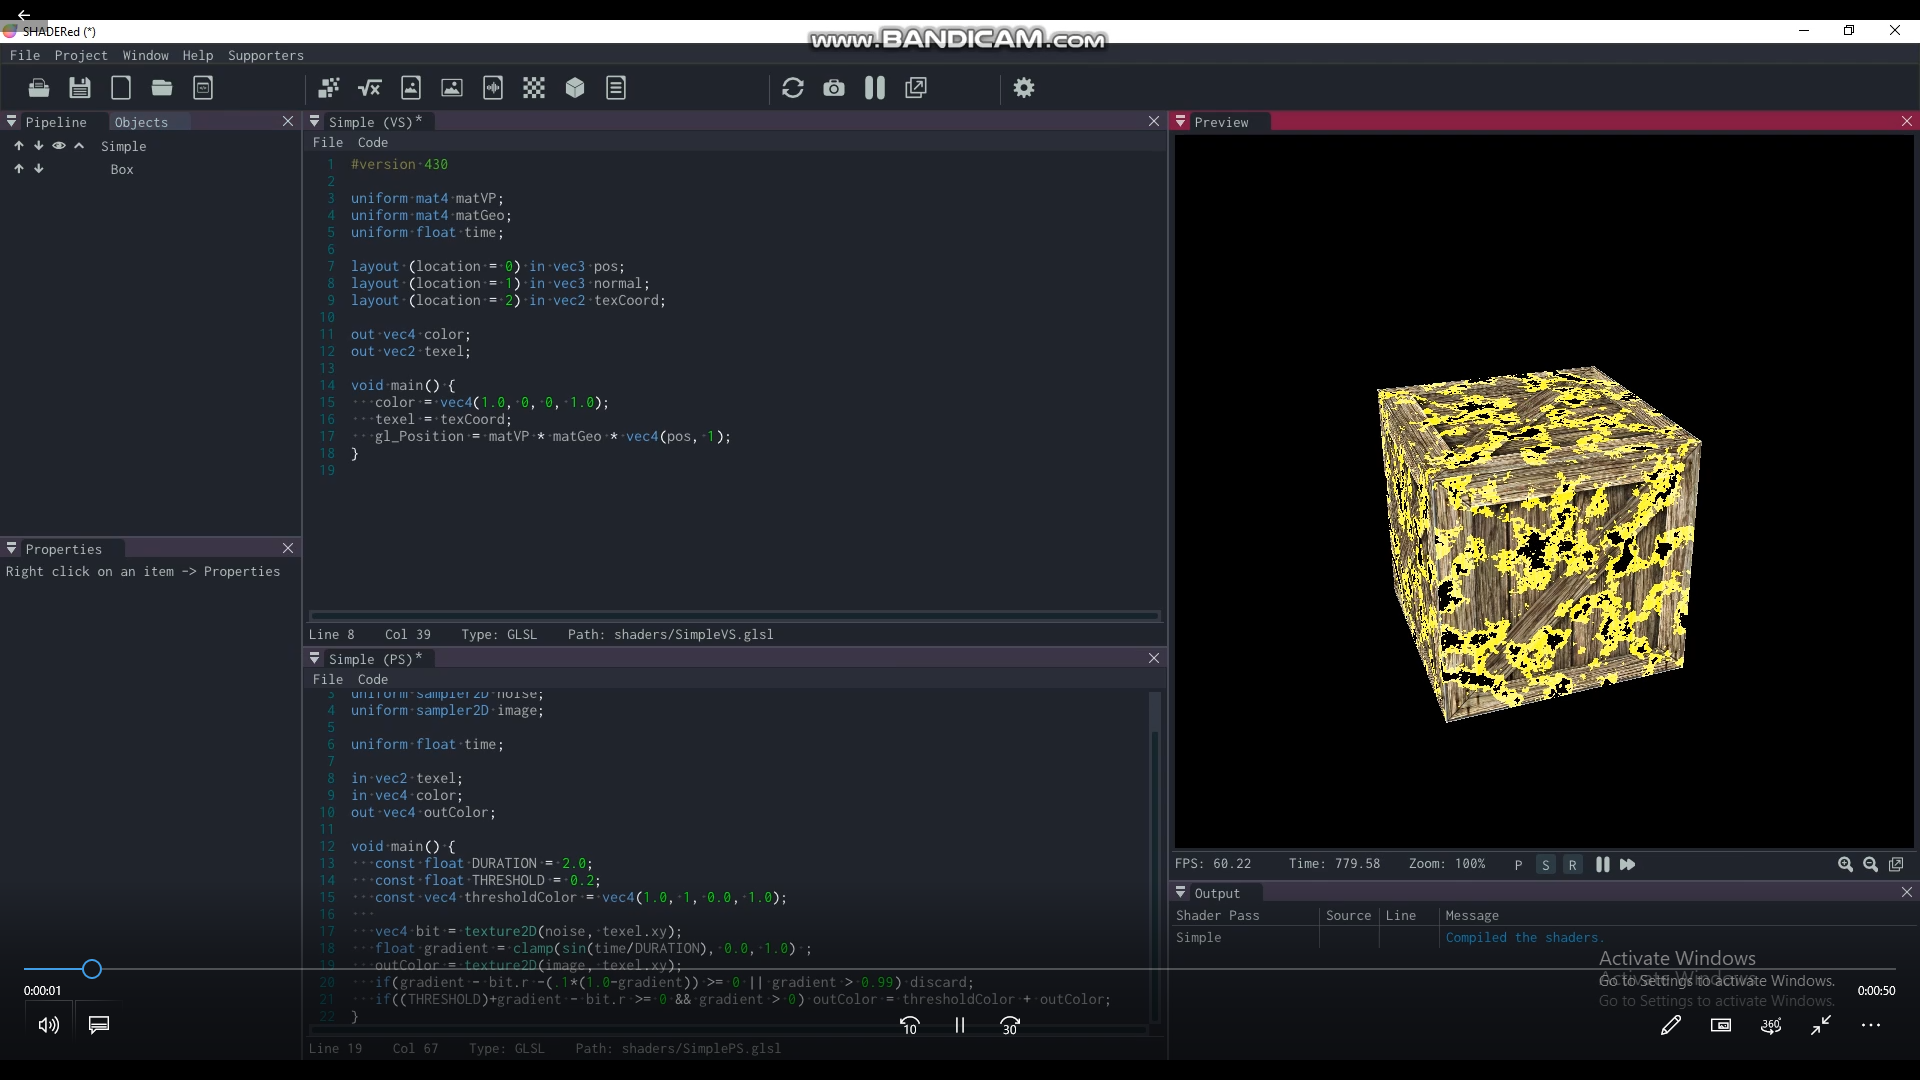Image resolution: width=1920 pixels, height=1080 pixels.
Task: Click the Open Project icon in toolbar
Action: pyautogui.click(x=39, y=88)
